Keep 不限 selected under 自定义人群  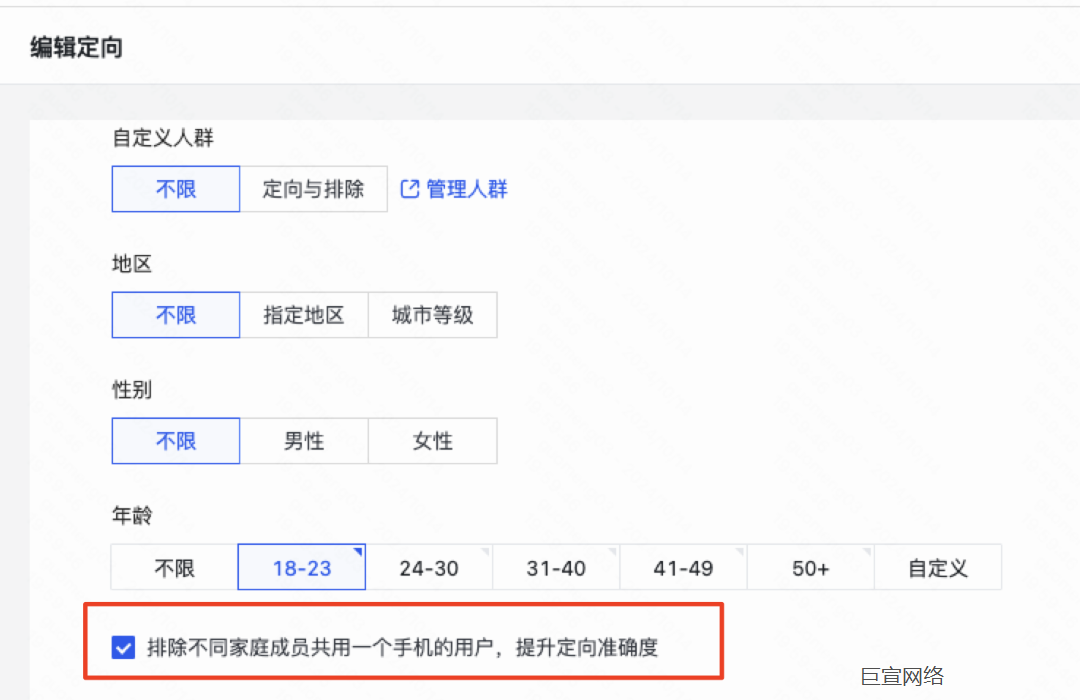point(175,189)
